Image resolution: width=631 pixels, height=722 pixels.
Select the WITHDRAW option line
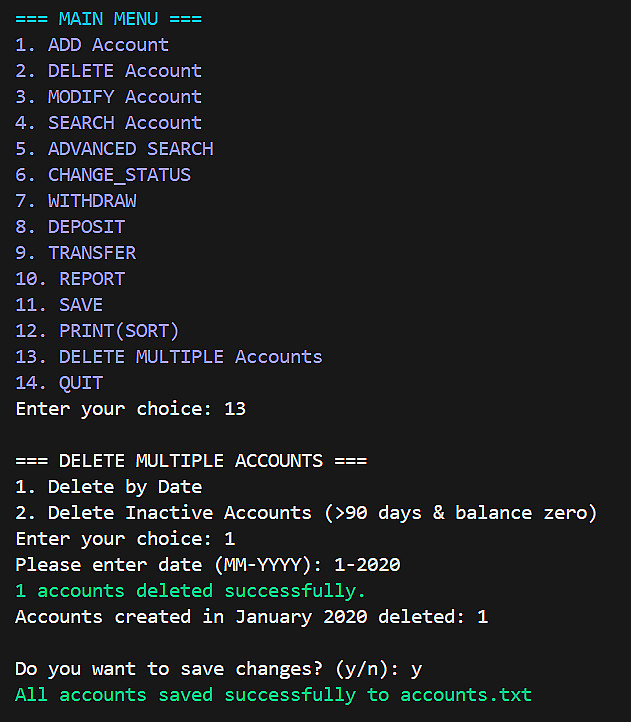tap(76, 201)
